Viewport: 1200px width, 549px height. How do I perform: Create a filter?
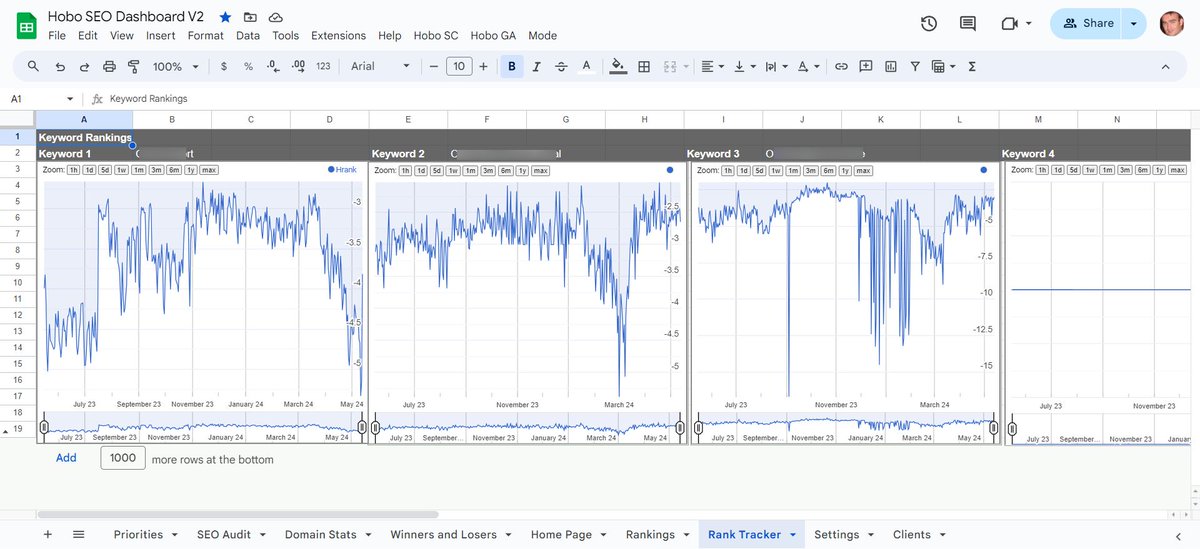915,66
